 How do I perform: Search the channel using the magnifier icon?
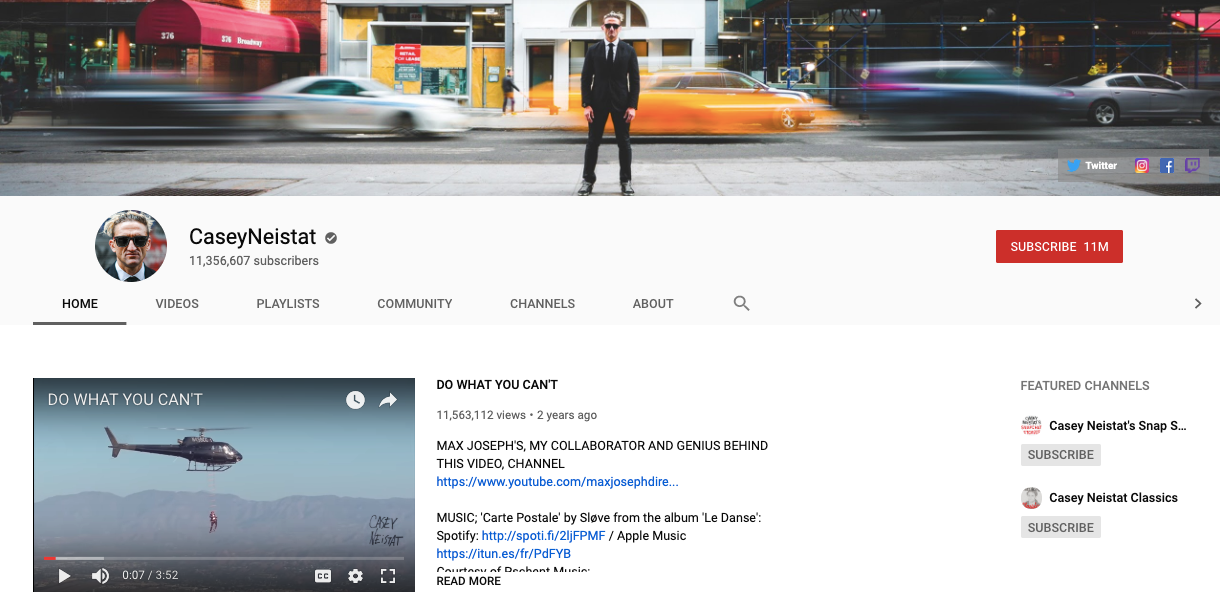click(741, 303)
